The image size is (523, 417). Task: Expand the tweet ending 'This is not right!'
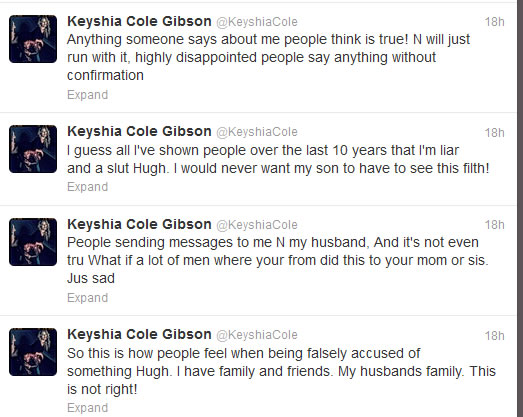click(87, 408)
